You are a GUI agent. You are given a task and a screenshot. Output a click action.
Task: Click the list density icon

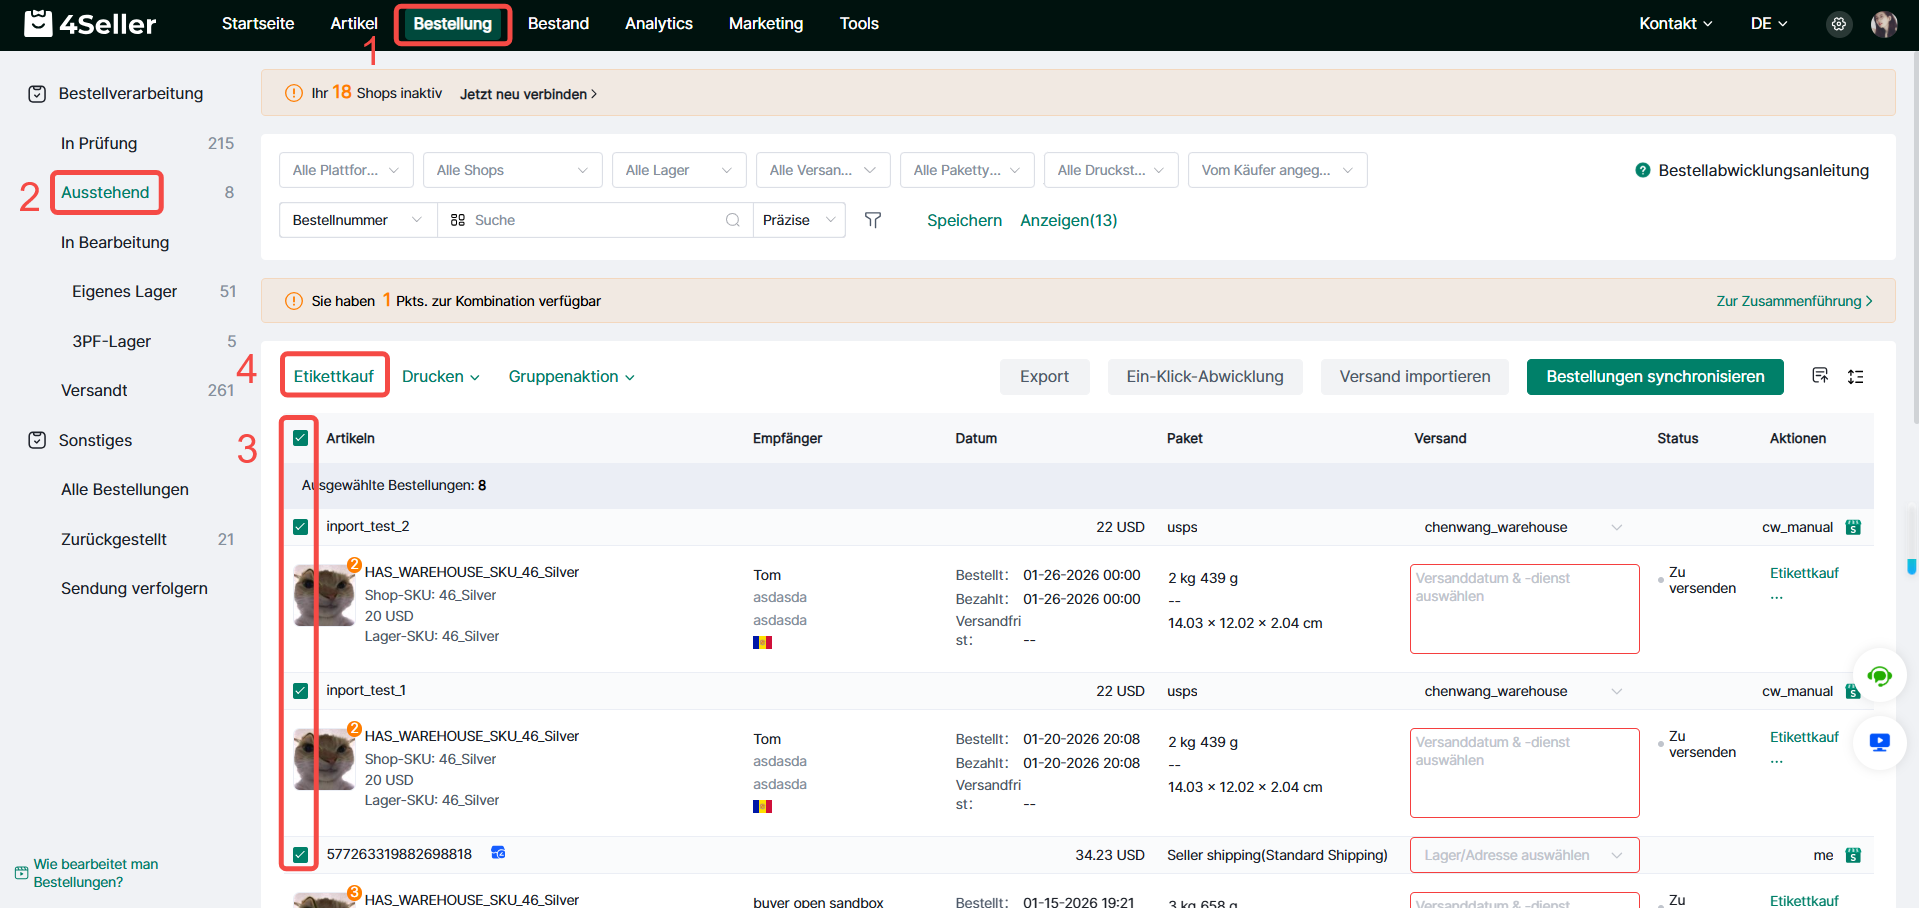coord(1855,377)
